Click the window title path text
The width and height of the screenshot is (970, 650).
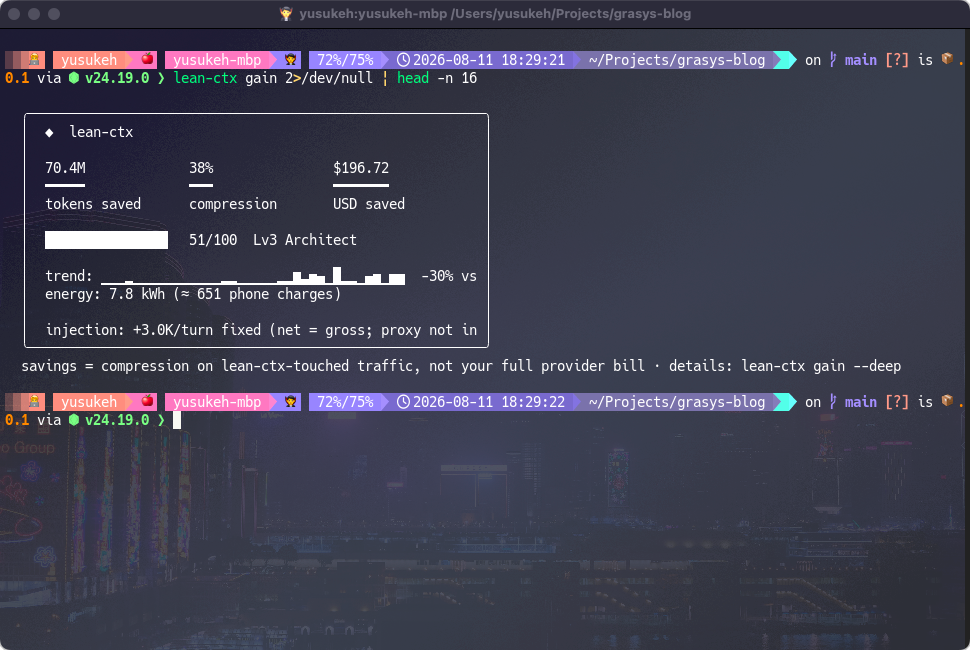[x=495, y=14]
